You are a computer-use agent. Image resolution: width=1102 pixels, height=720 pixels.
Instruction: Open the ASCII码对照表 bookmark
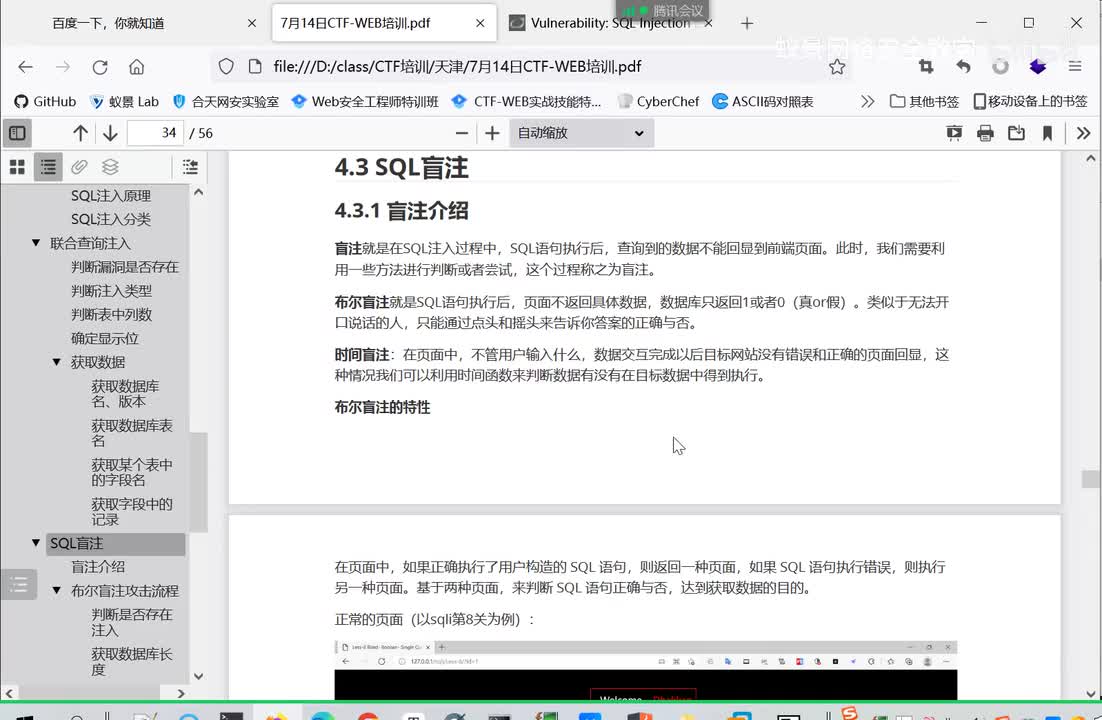[x=763, y=101]
